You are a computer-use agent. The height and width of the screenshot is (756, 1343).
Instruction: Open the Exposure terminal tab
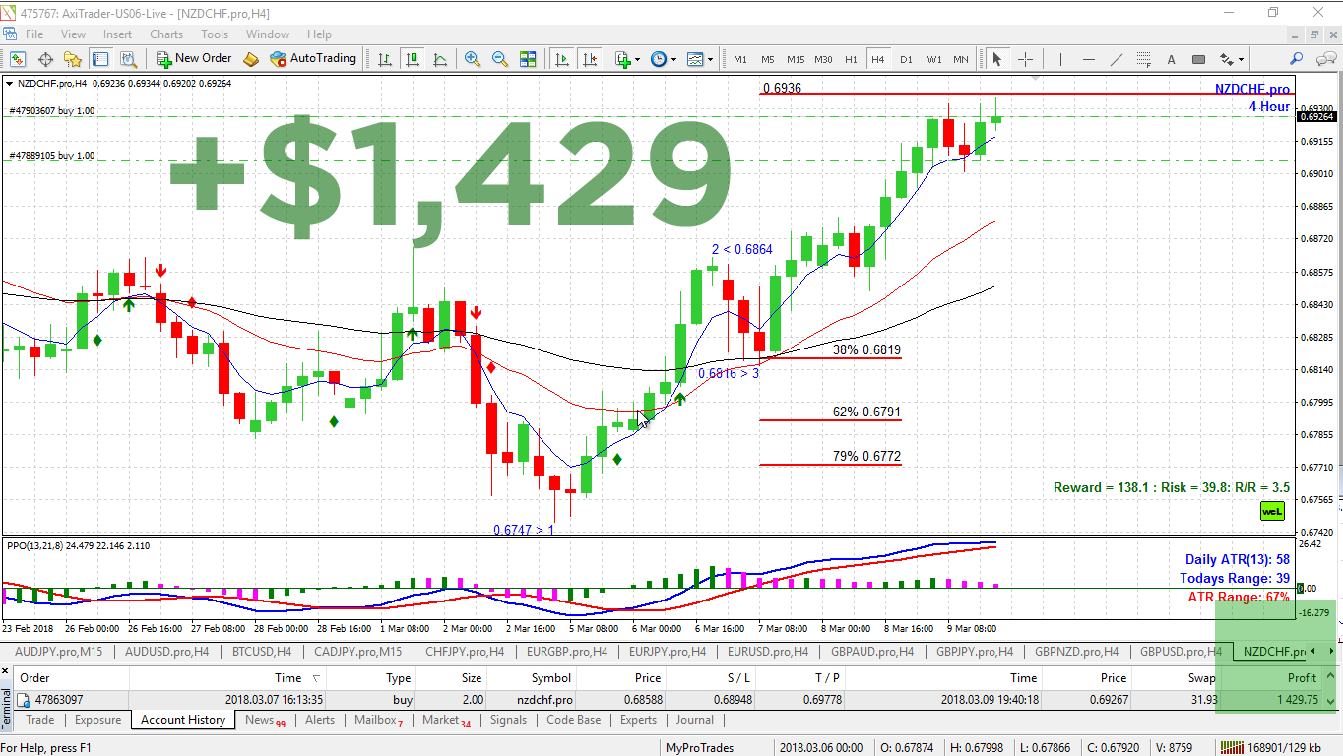(x=98, y=720)
